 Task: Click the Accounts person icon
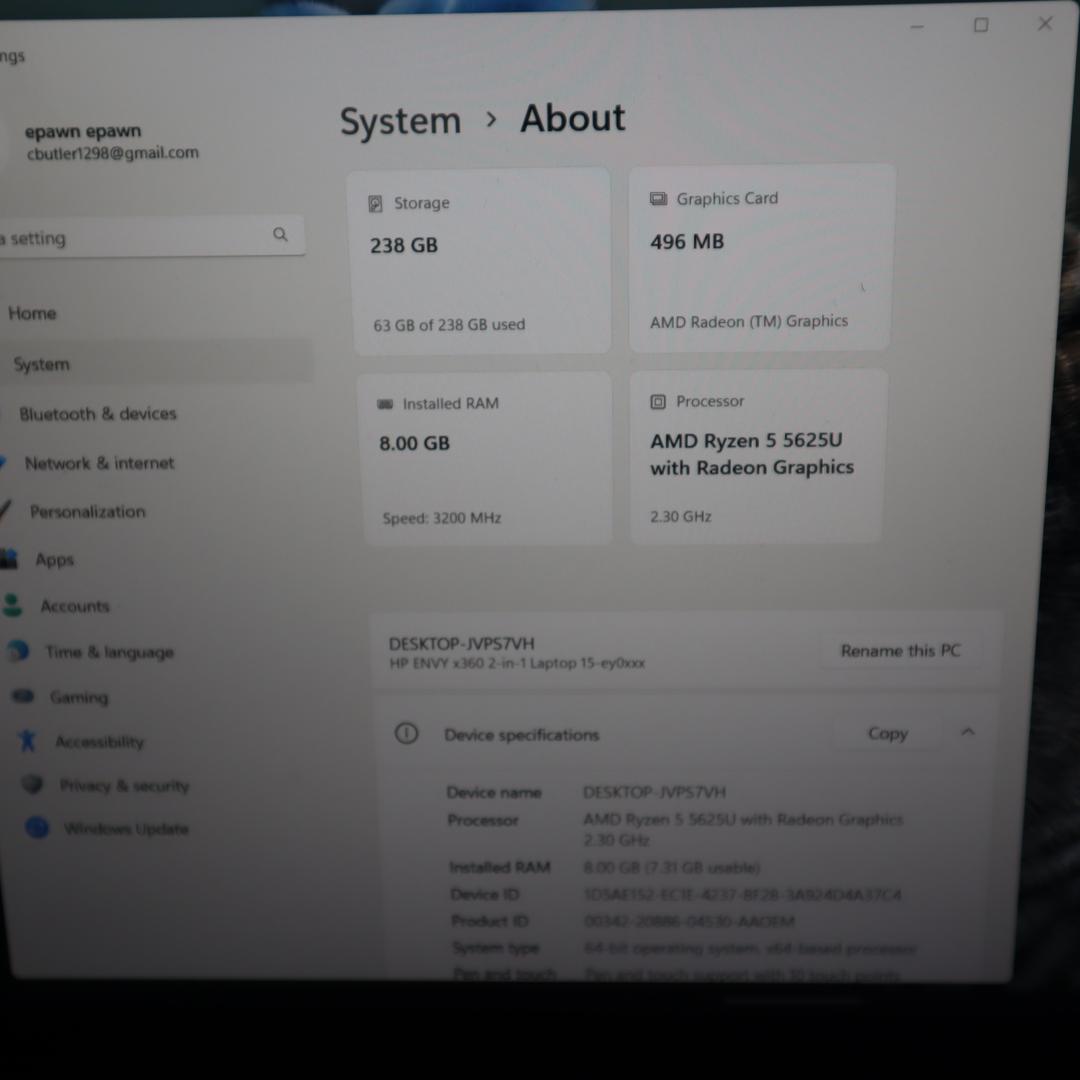pyautogui.click(x=12, y=605)
